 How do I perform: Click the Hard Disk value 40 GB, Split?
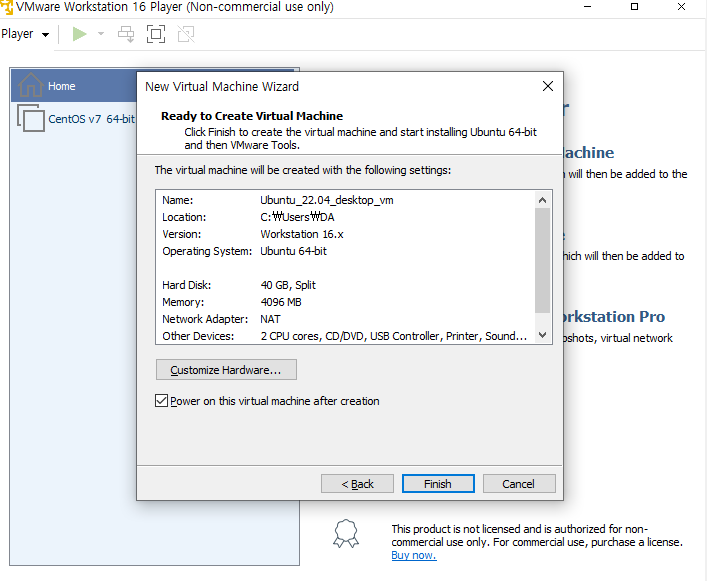288,285
